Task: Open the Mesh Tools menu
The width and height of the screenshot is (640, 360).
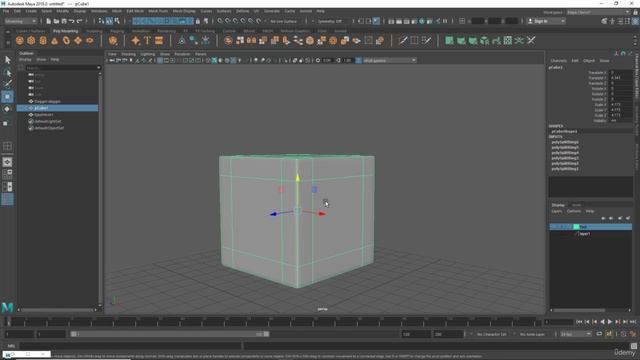Action: [158, 11]
